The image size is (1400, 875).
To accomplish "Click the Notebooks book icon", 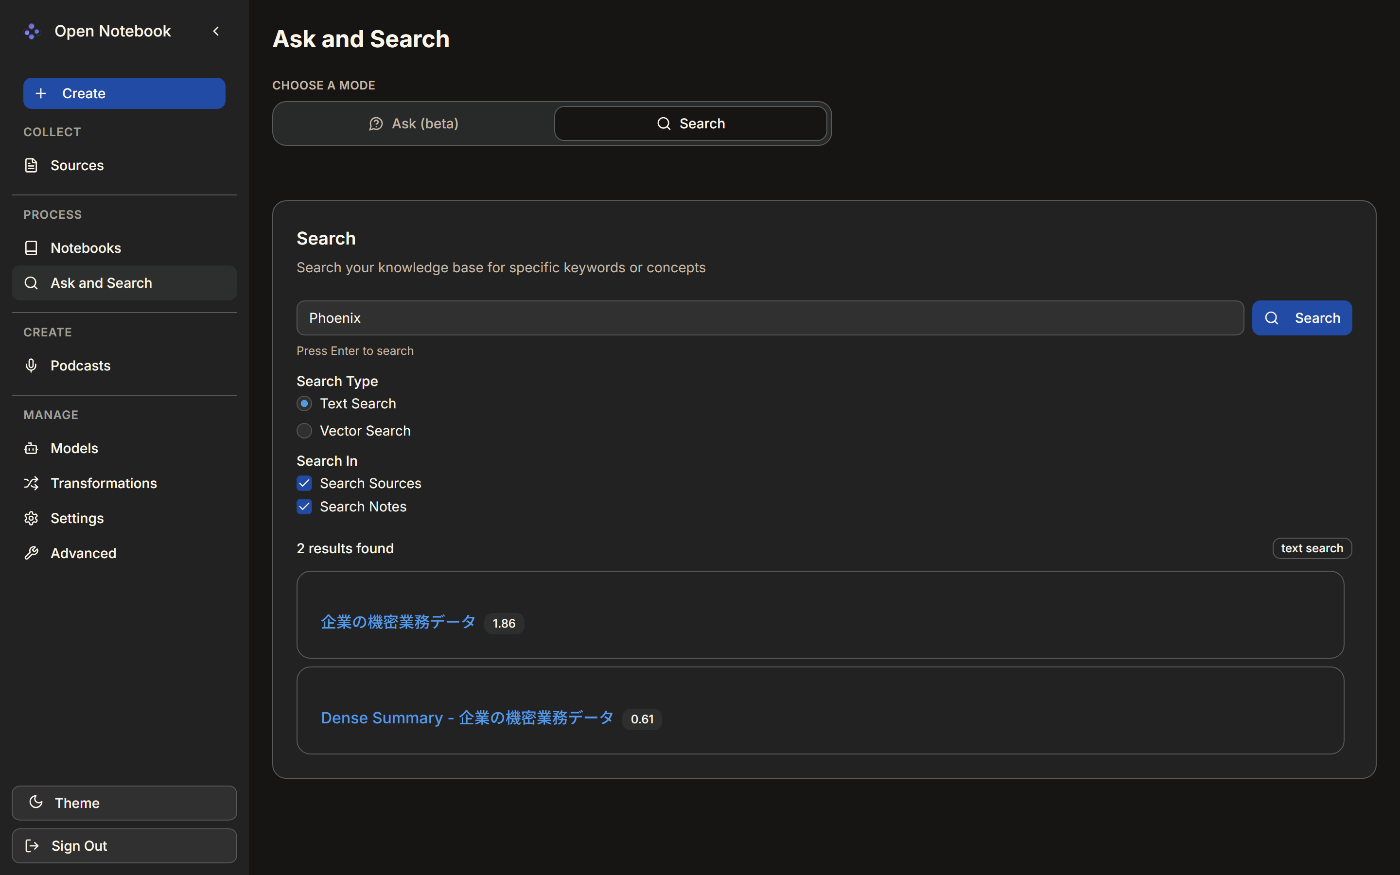I will click(x=31, y=248).
